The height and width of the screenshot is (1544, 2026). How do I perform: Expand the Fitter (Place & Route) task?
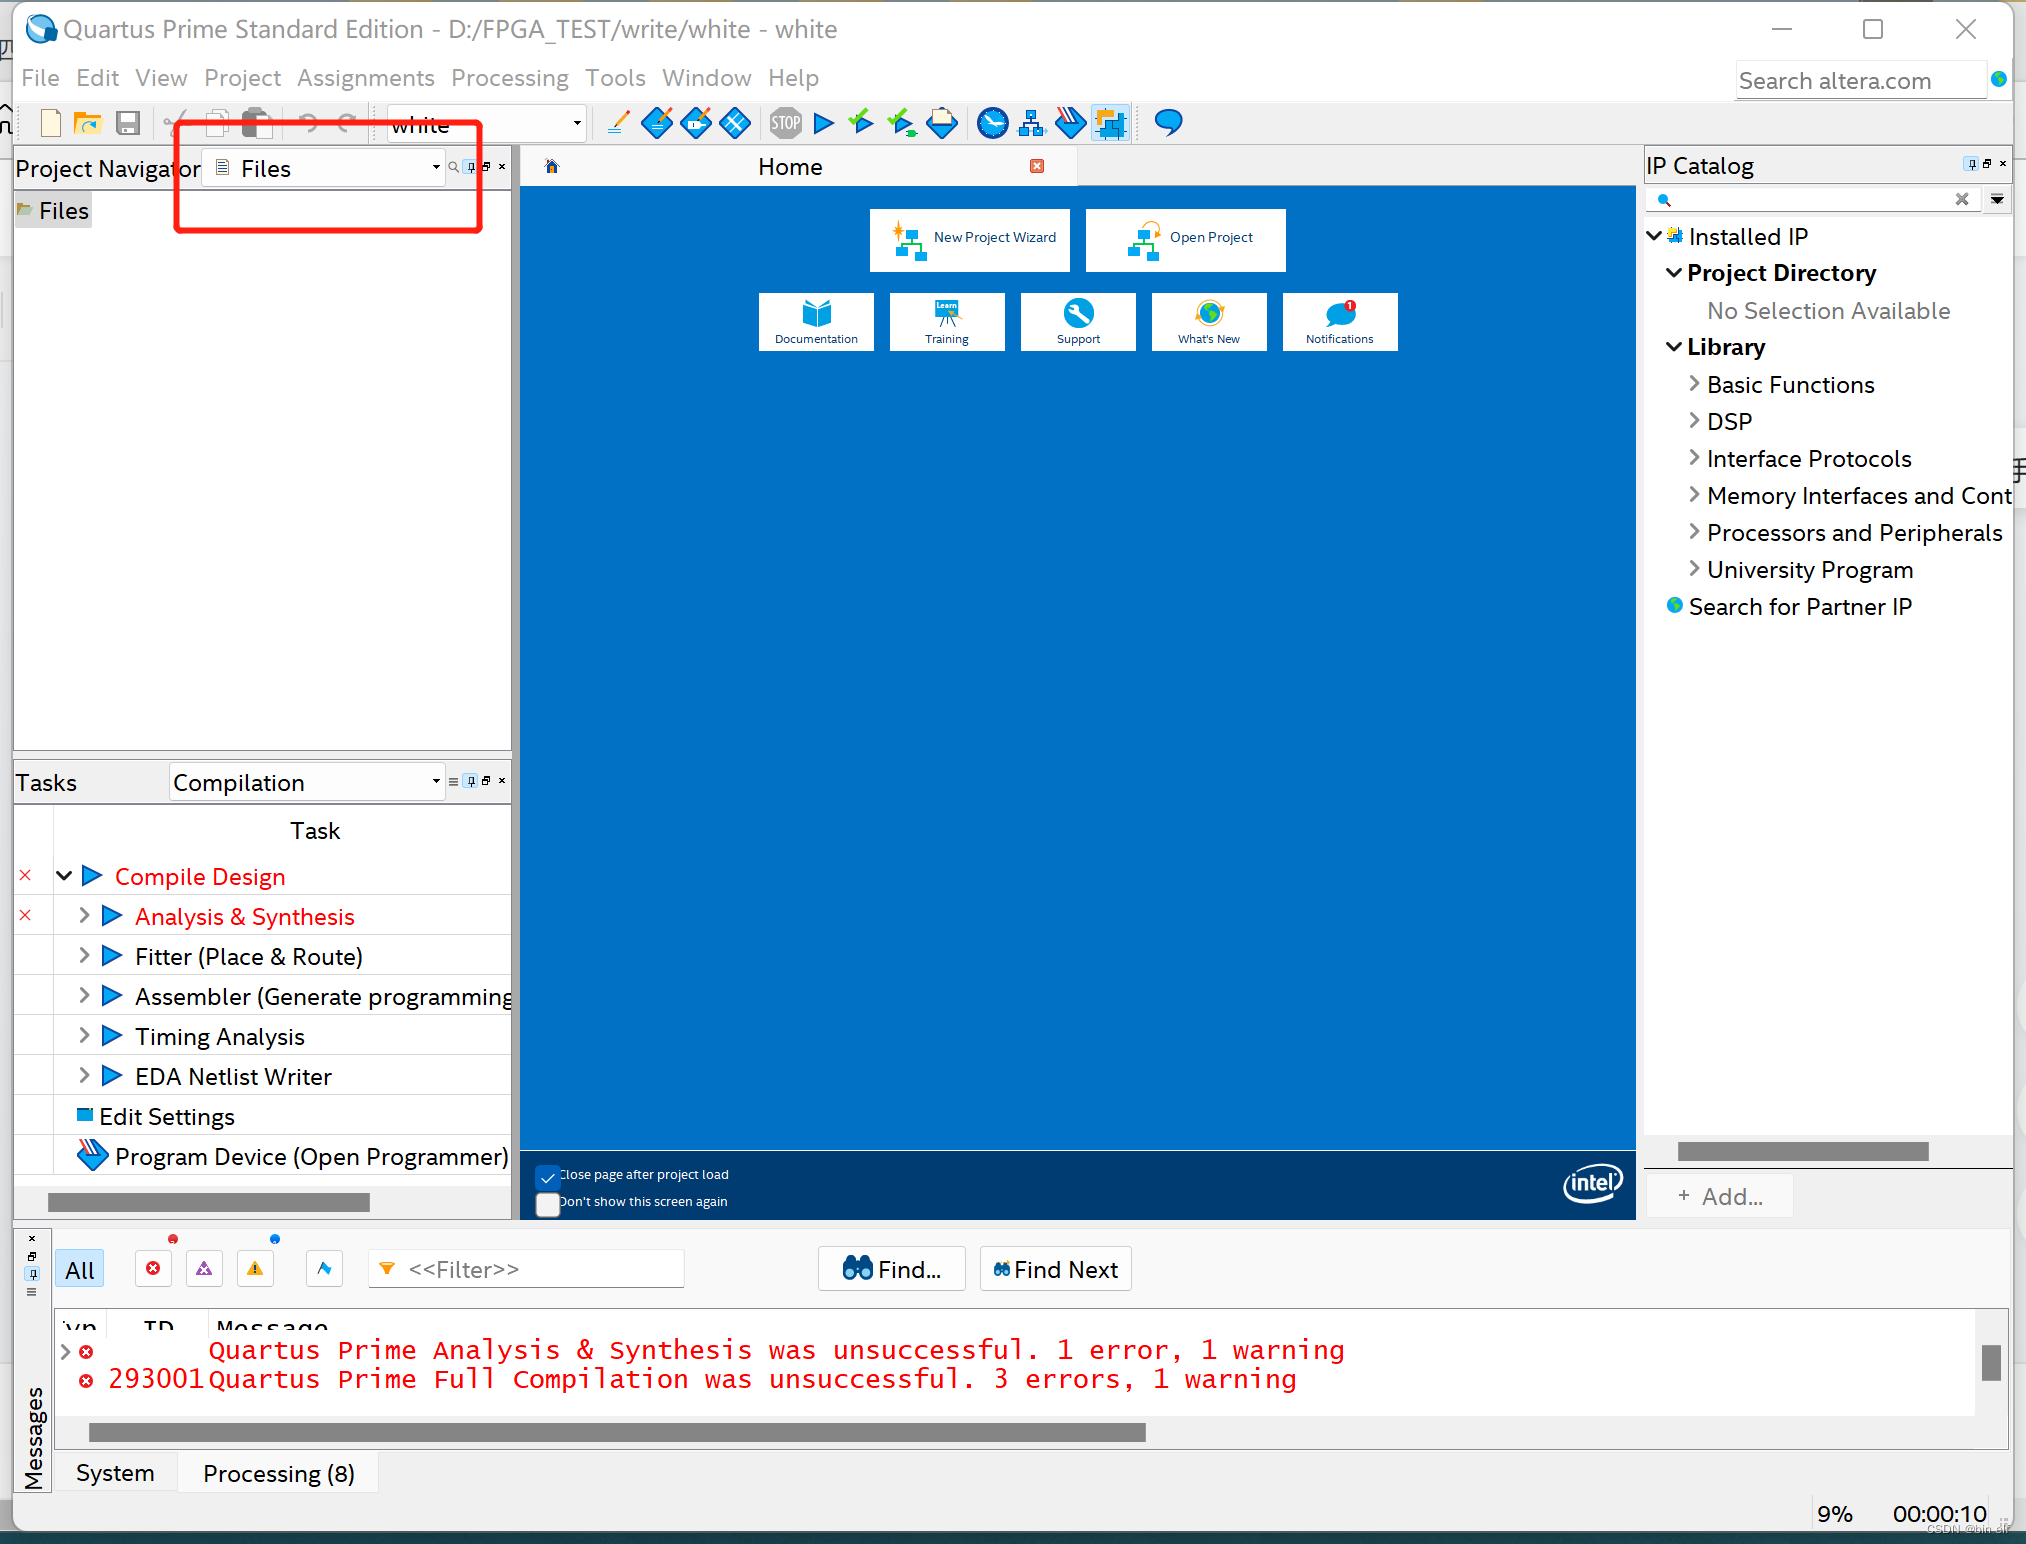[84, 956]
